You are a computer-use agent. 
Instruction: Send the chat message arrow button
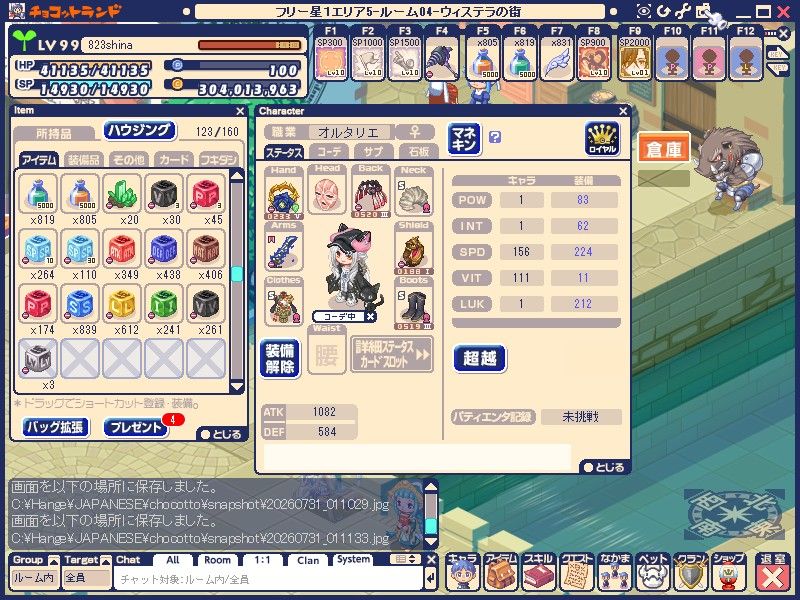430,580
